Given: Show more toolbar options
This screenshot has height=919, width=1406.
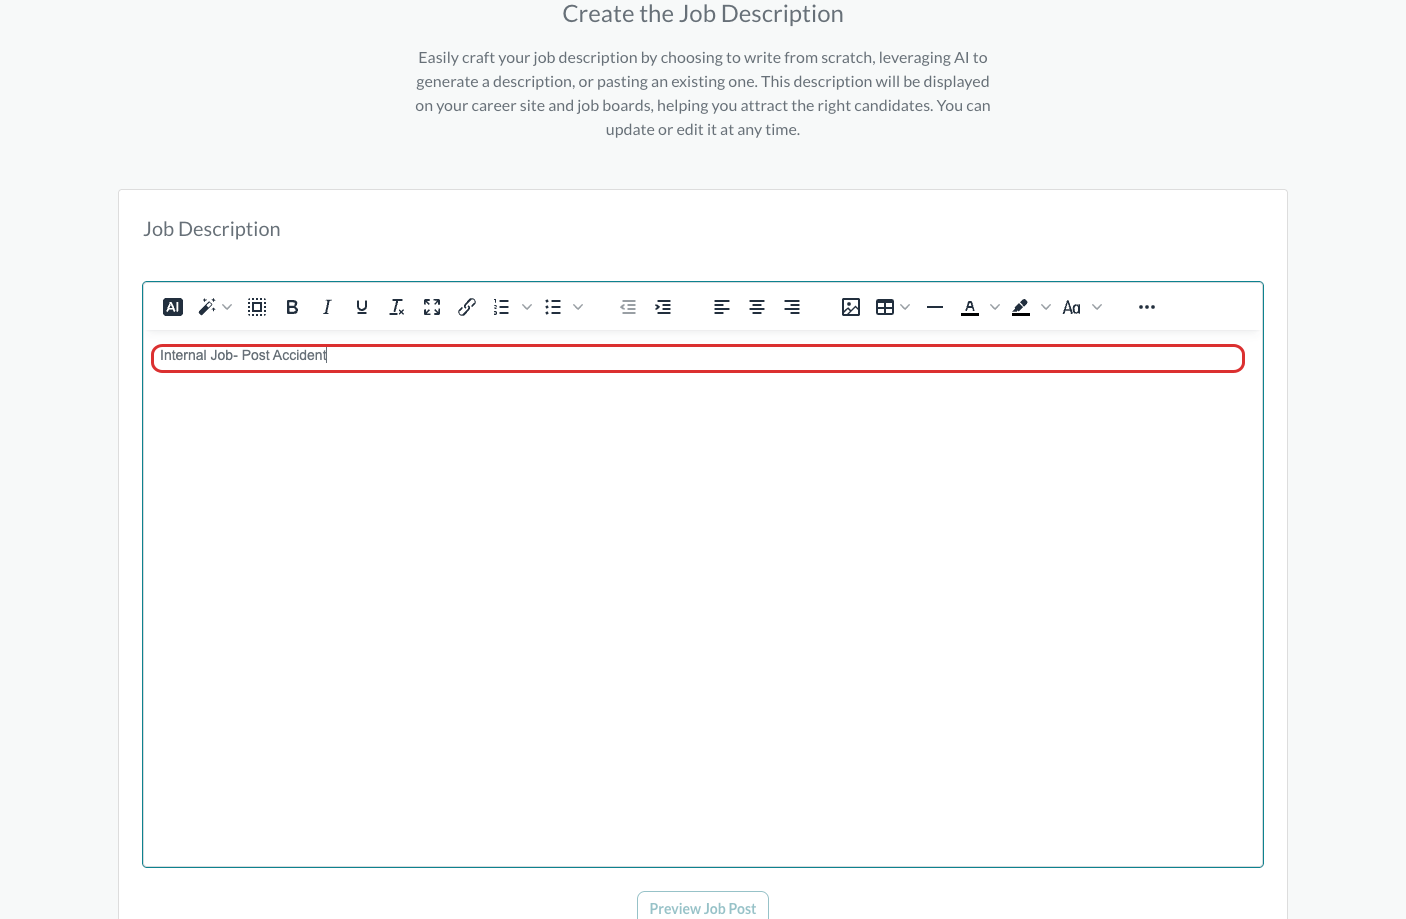Looking at the screenshot, I should pos(1147,307).
